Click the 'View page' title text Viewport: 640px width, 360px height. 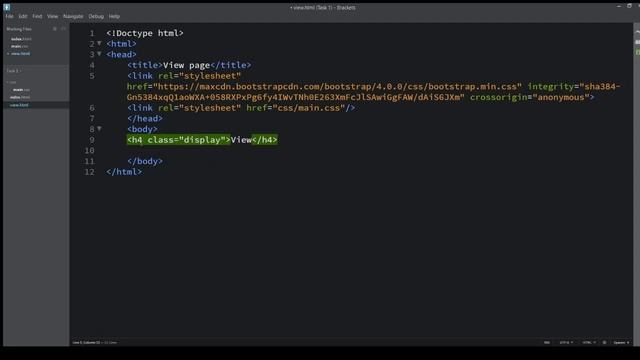click(186, 65)
